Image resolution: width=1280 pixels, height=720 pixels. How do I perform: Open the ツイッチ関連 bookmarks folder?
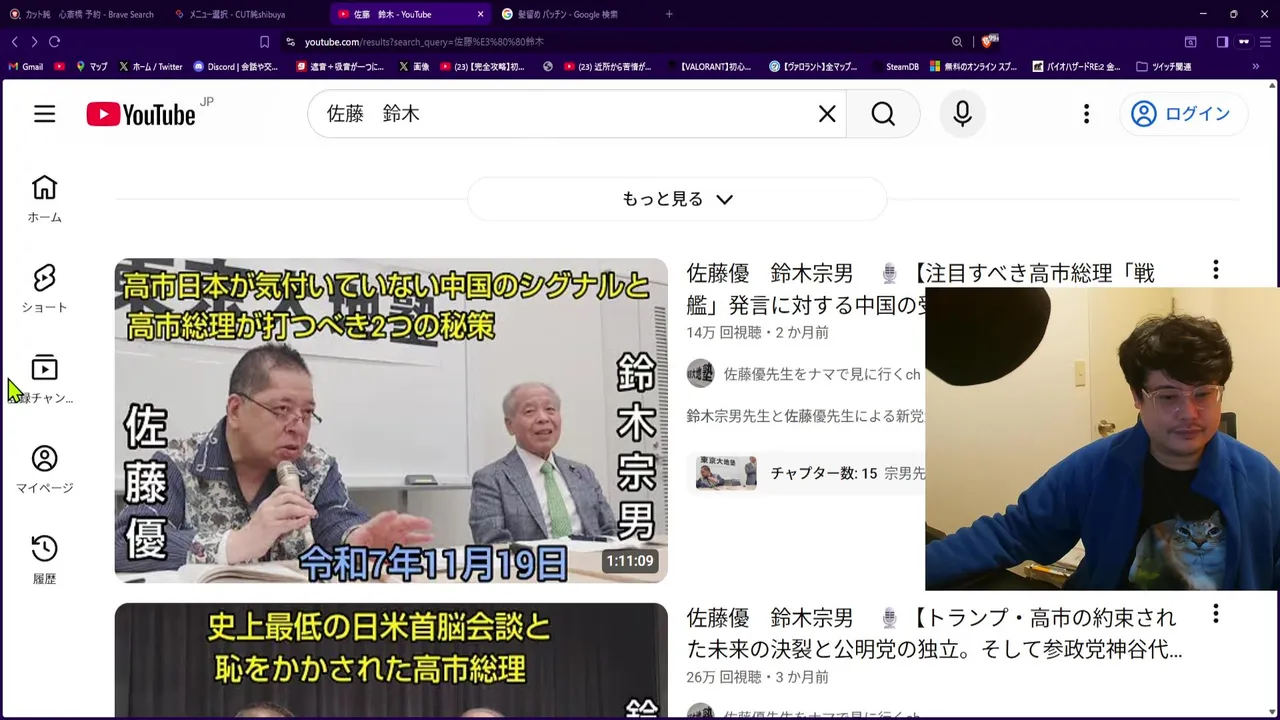(x=1164, y=67)
